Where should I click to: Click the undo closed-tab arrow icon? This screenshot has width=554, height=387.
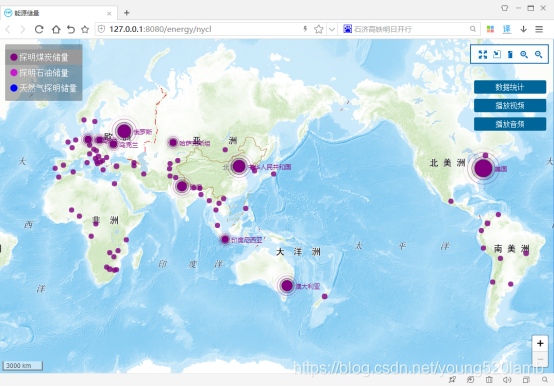point(71,29)
